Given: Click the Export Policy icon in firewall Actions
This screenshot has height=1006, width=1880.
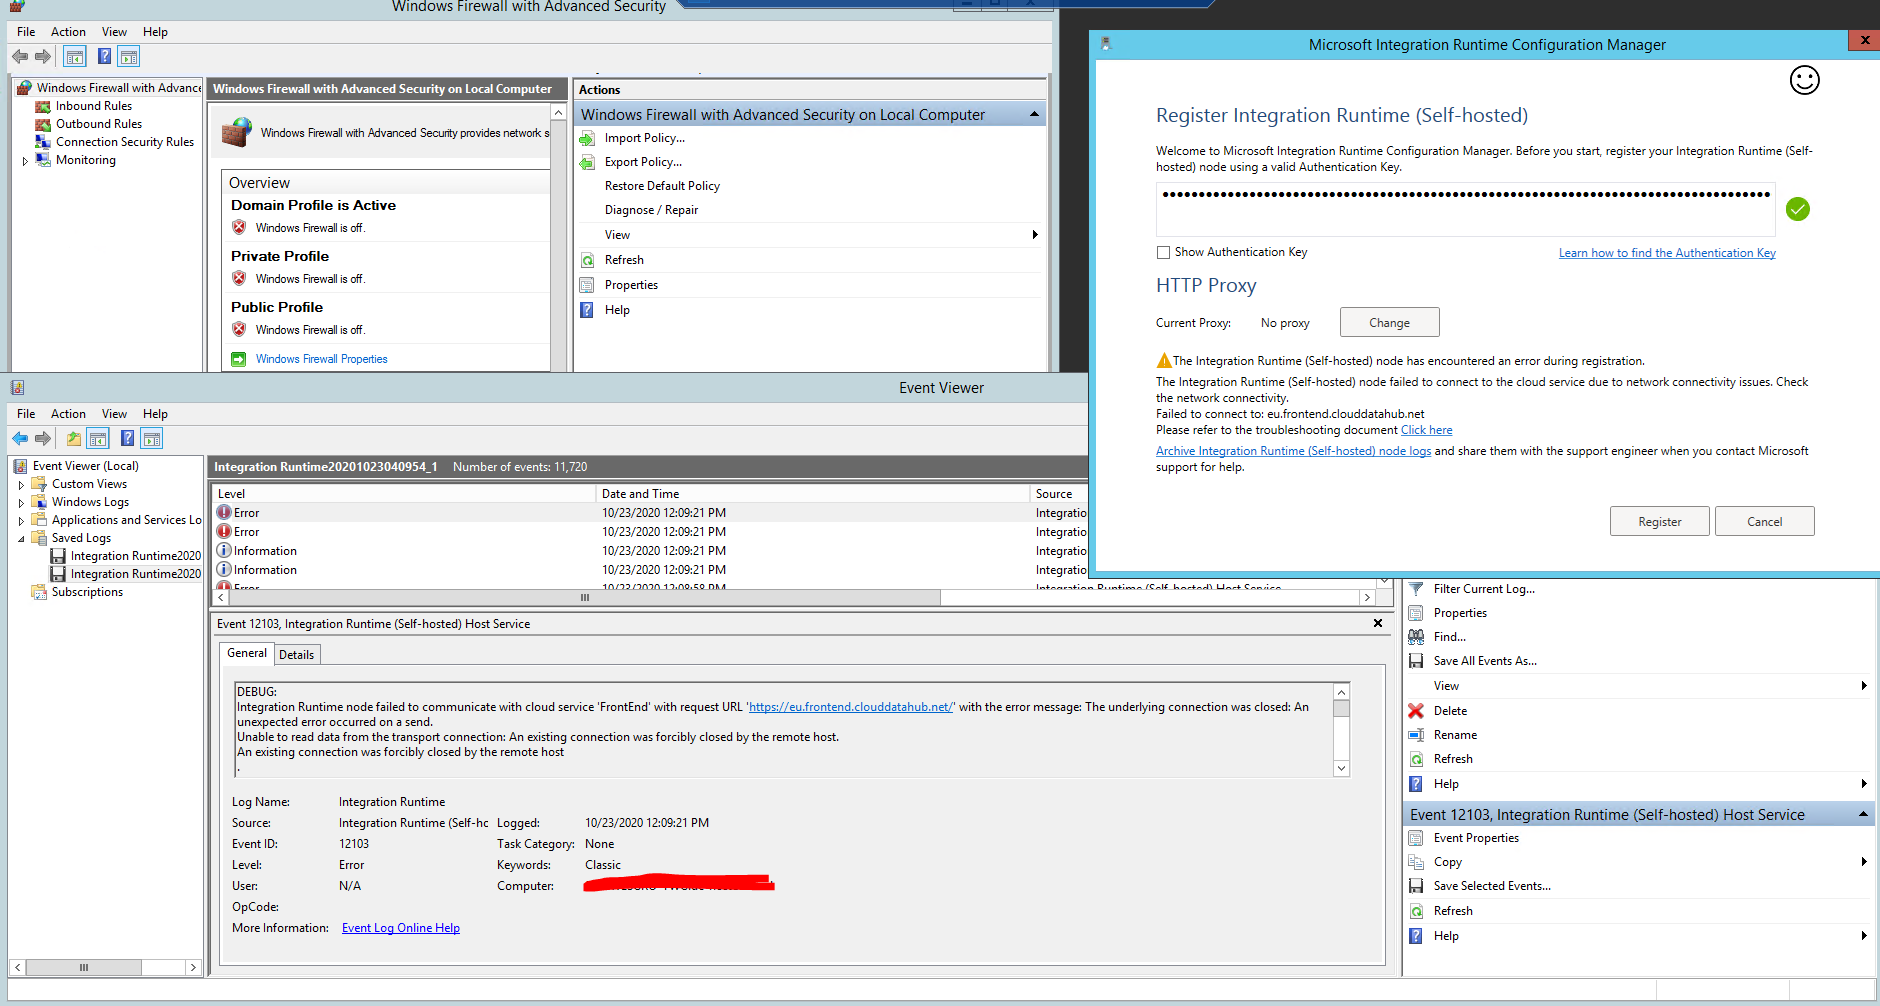Looking at the screenshot, I should click(586, 162).
